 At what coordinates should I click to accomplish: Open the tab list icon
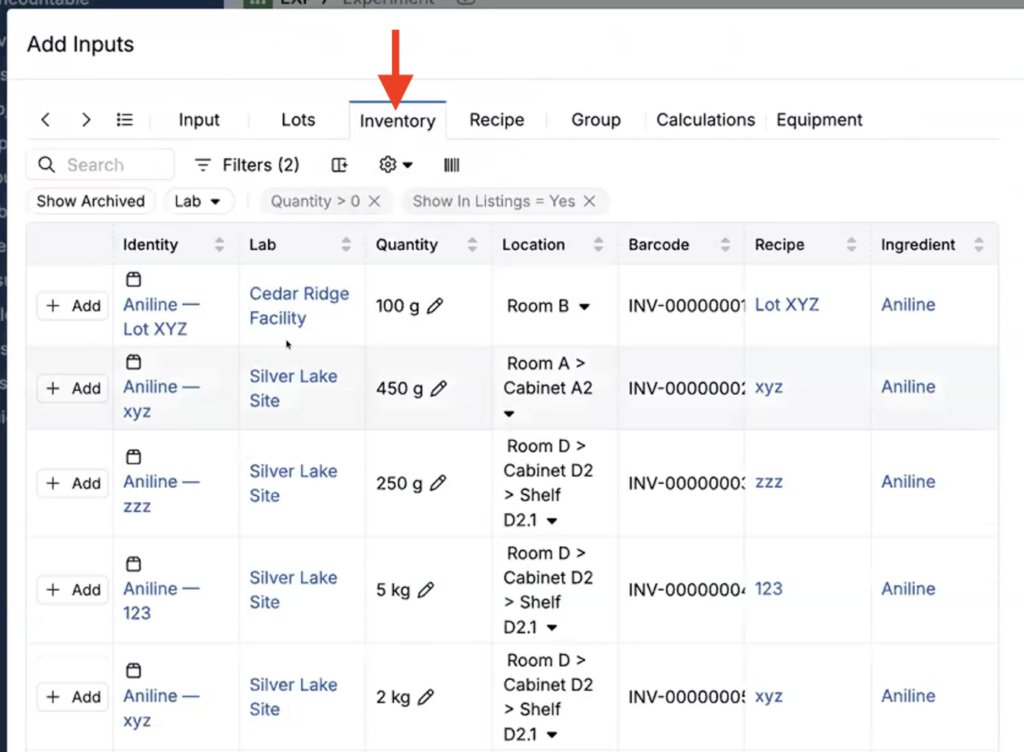click(125, 120)
